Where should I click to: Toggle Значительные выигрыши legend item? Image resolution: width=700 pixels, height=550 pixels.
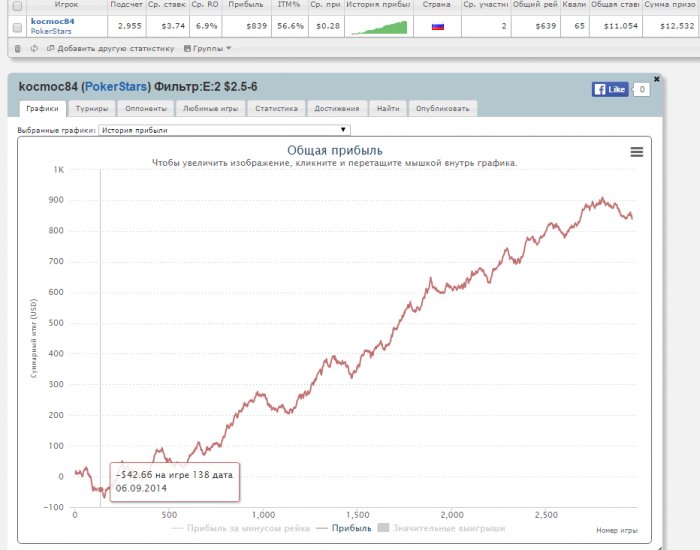point(441,529)
